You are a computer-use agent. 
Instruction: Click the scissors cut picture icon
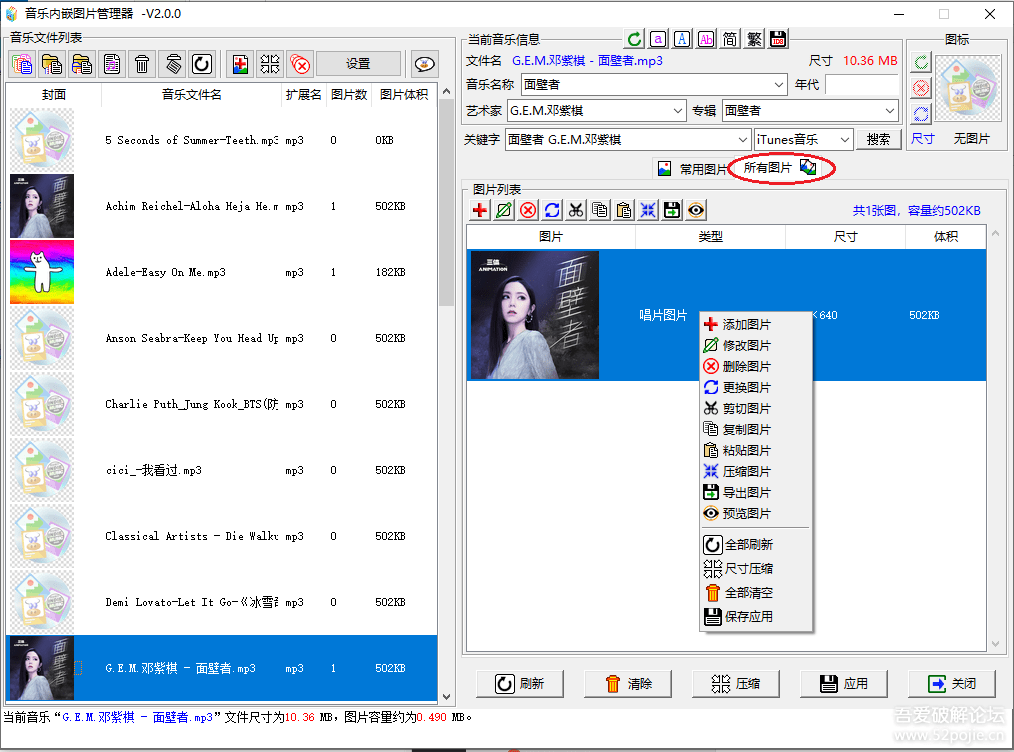[x=576, y=210]
